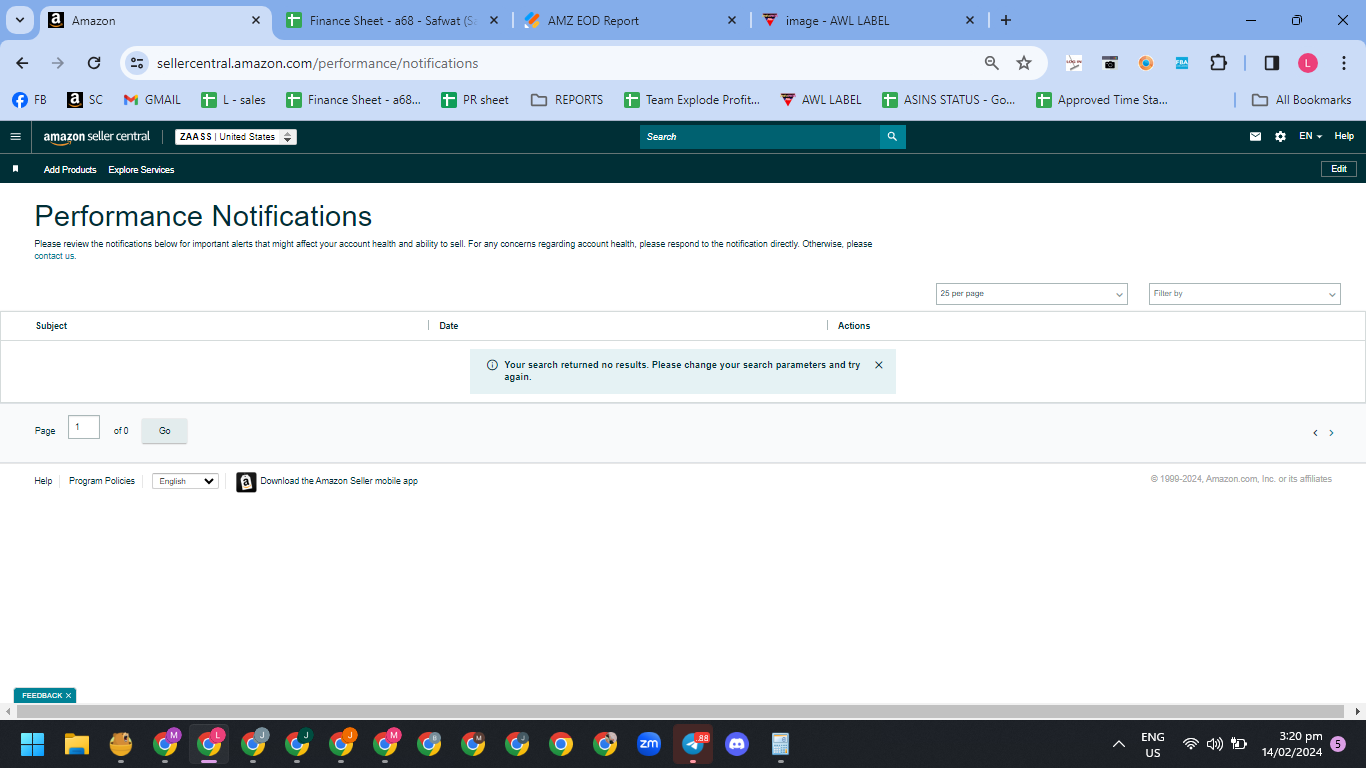Toggle the Chrome side panel
Screen dimensions: 1366x768
1272,63
